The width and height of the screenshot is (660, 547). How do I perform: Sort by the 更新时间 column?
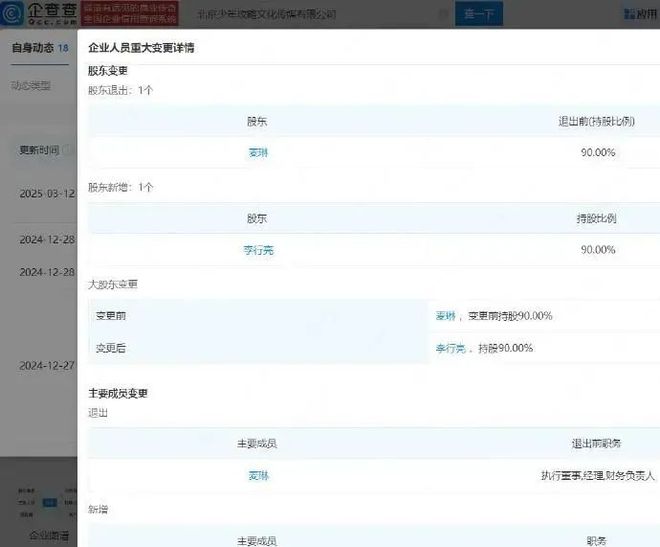39,150
